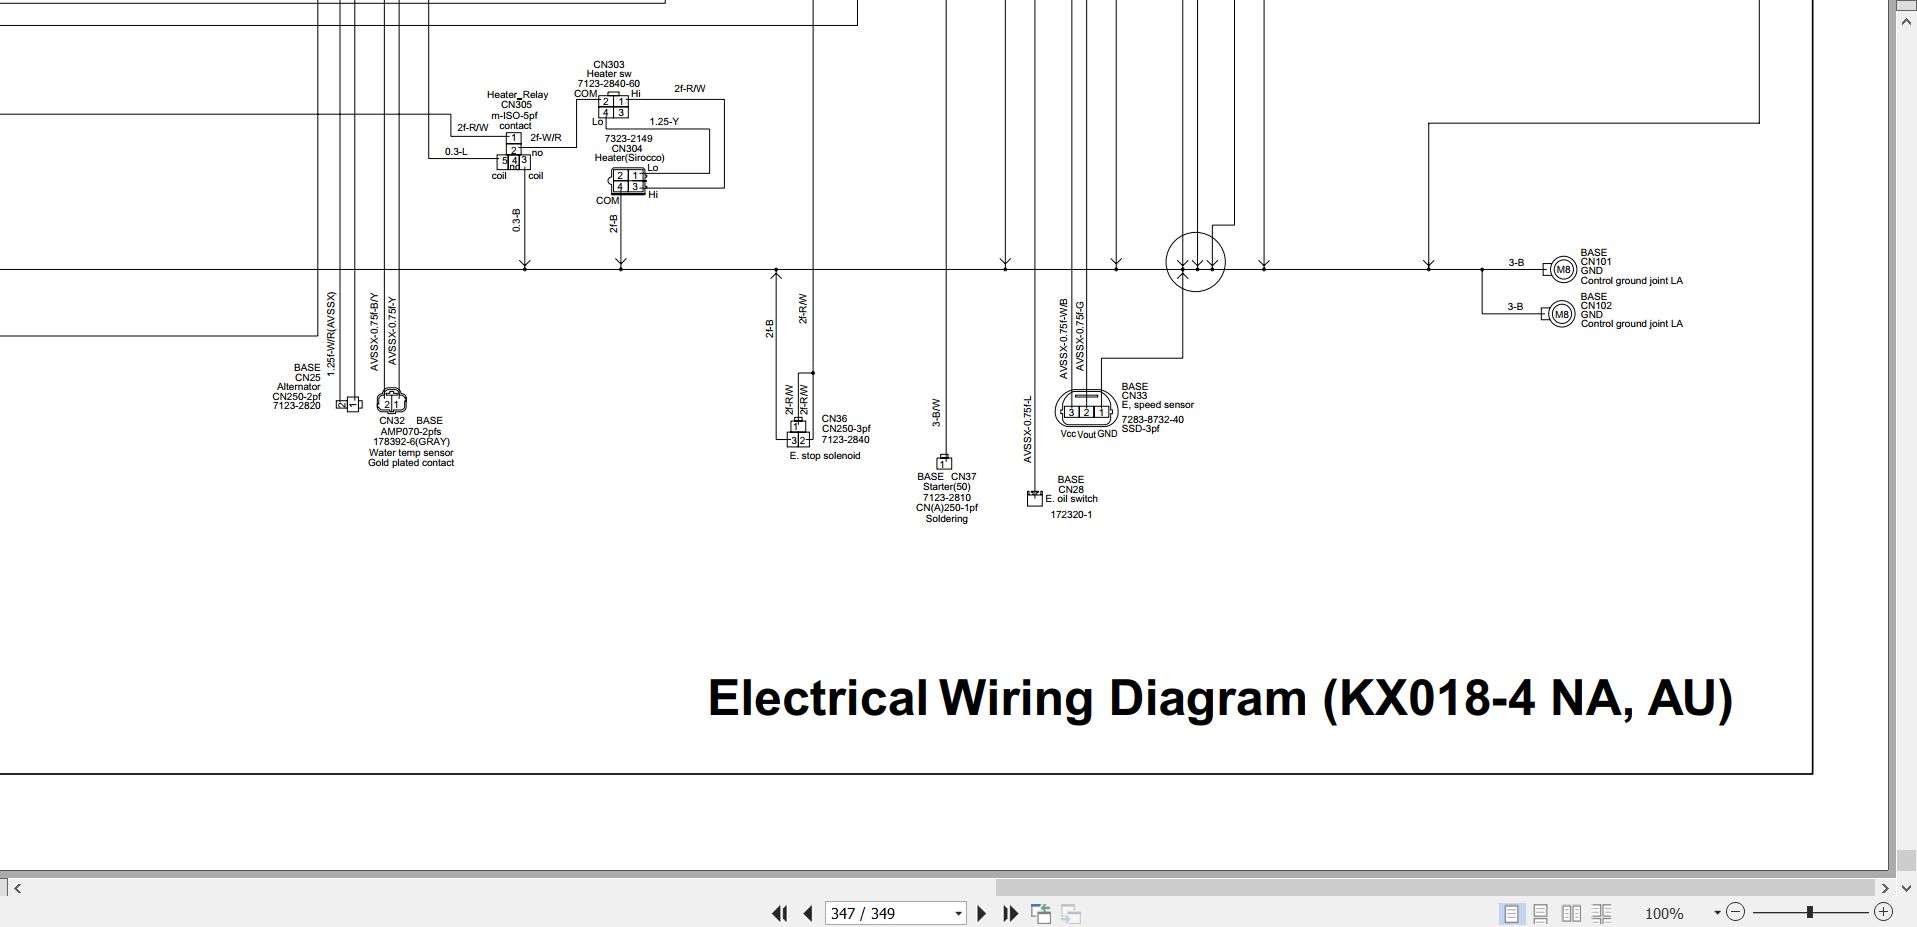Select two-page facing layout
Screen dimensions: 1917x927
click(1571, 913)
